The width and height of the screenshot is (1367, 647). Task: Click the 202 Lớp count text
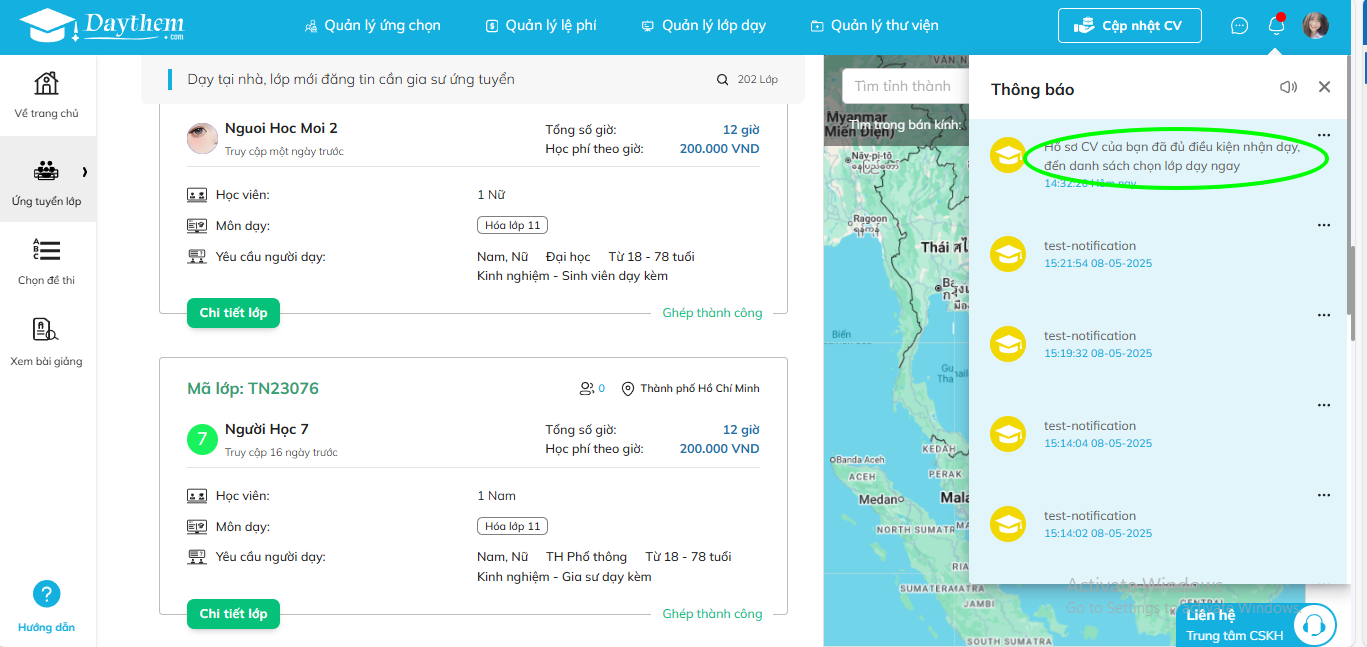click(x=758, y=80)
